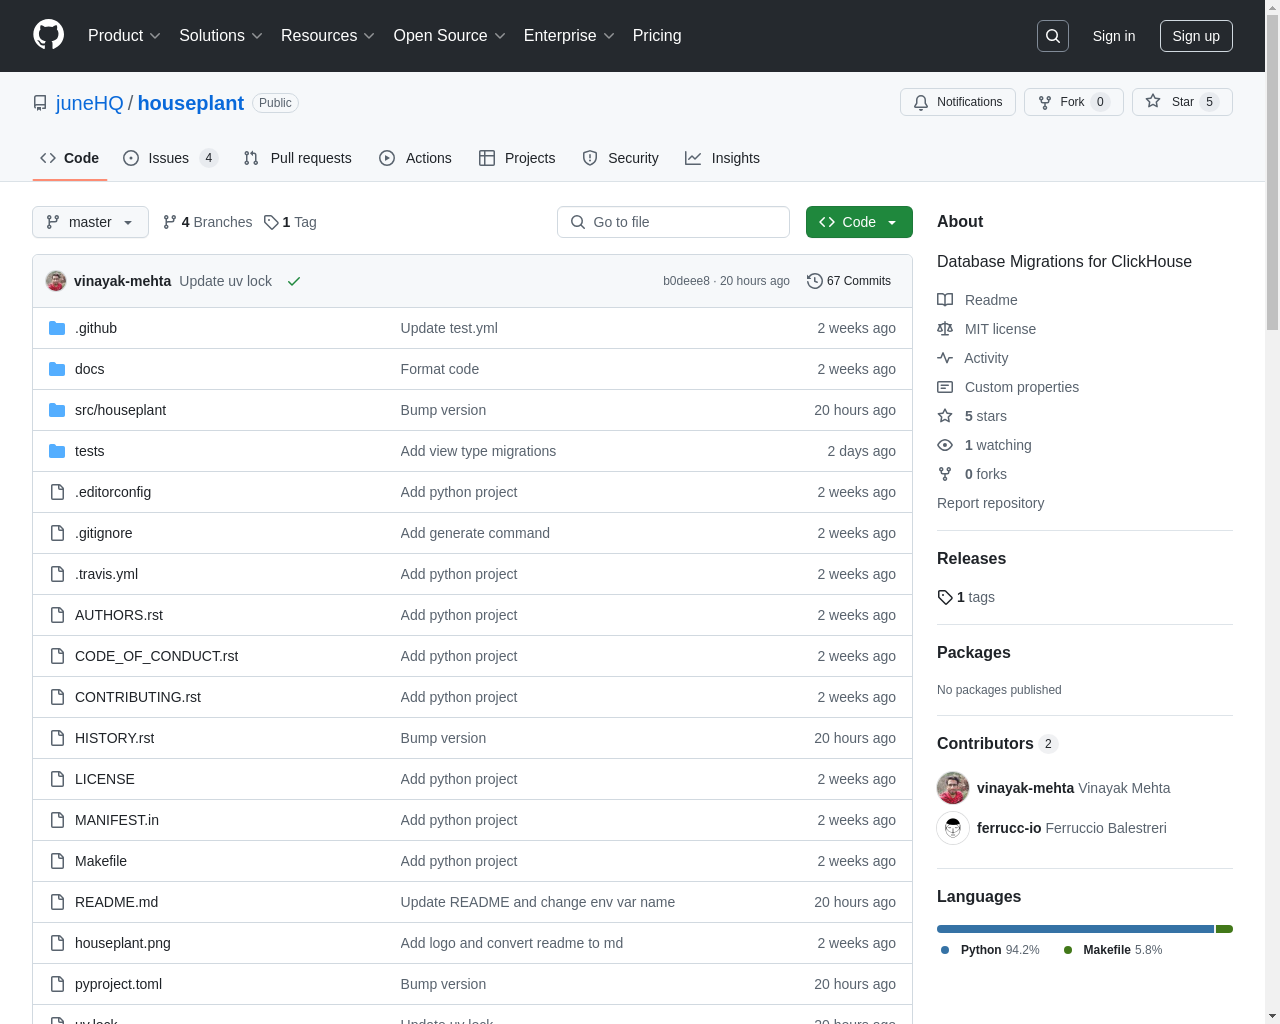Open the README.md file
Viewport: 1280px width, 1024px height.
click(x=116, y=902)
